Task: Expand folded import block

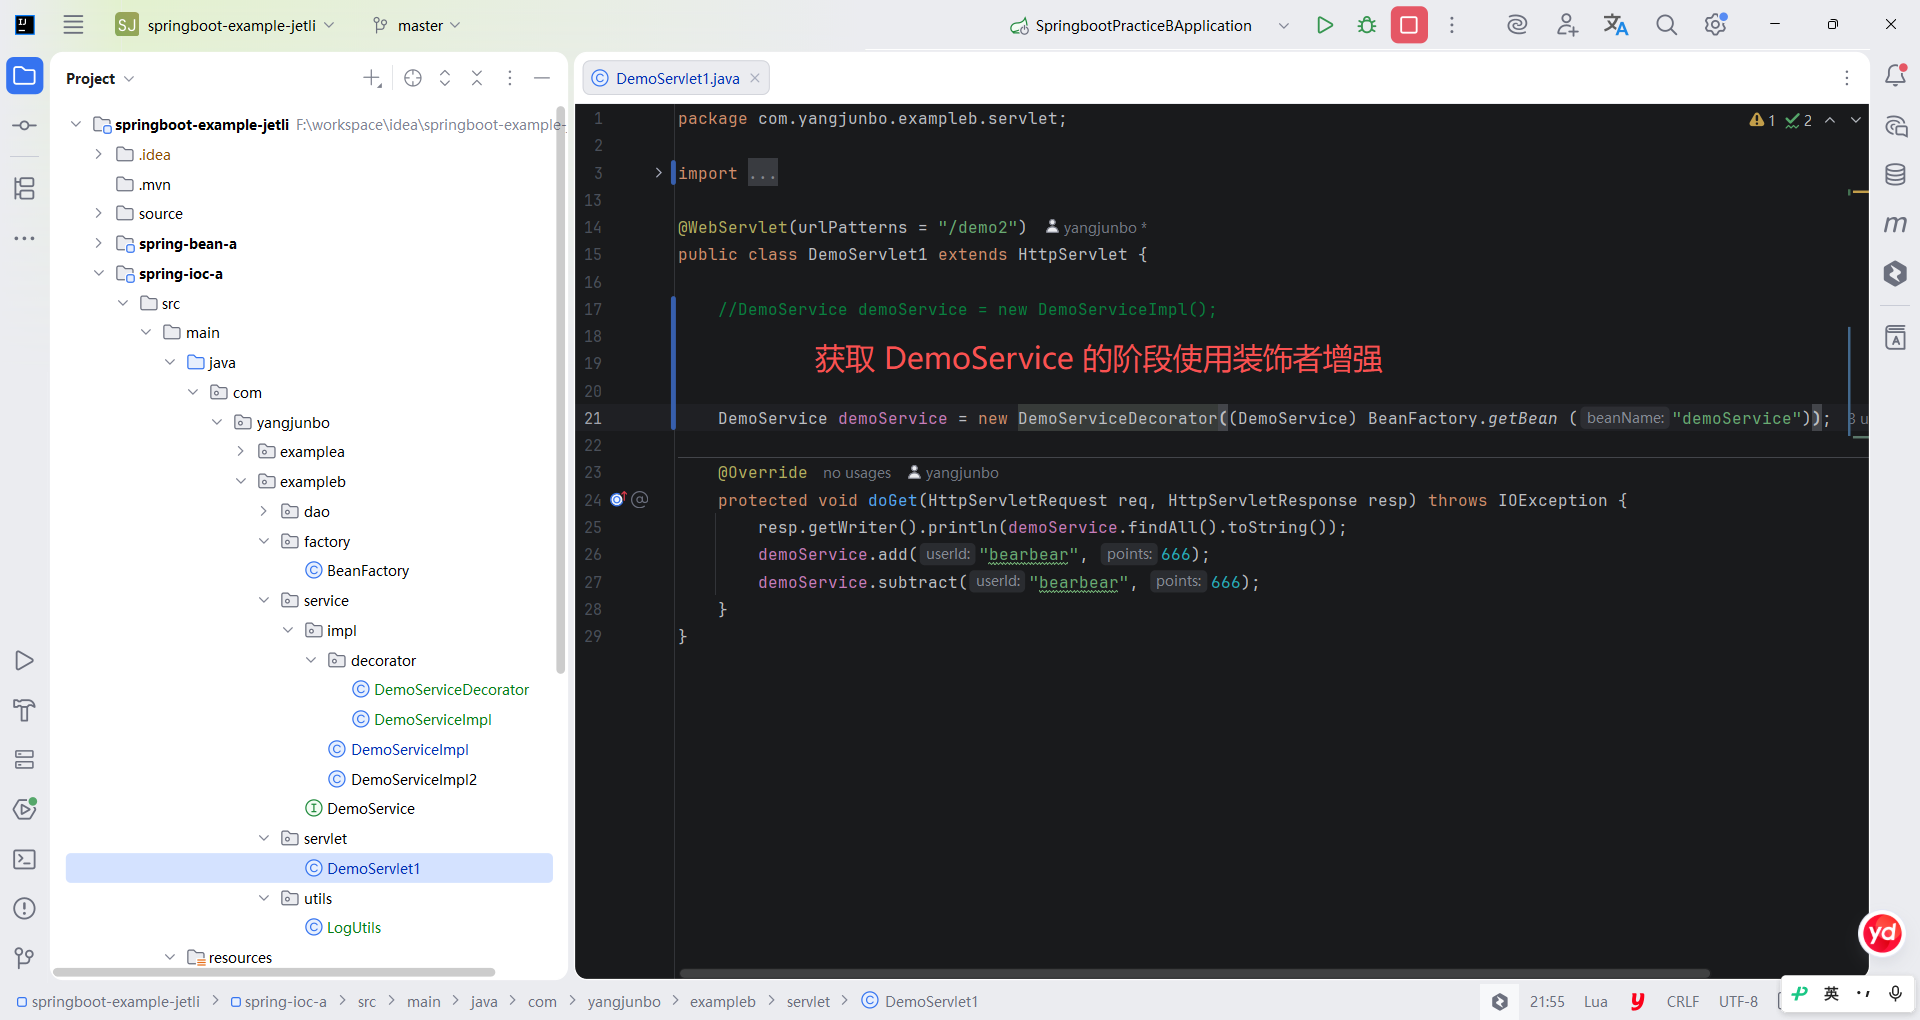Action: point(658,173)
